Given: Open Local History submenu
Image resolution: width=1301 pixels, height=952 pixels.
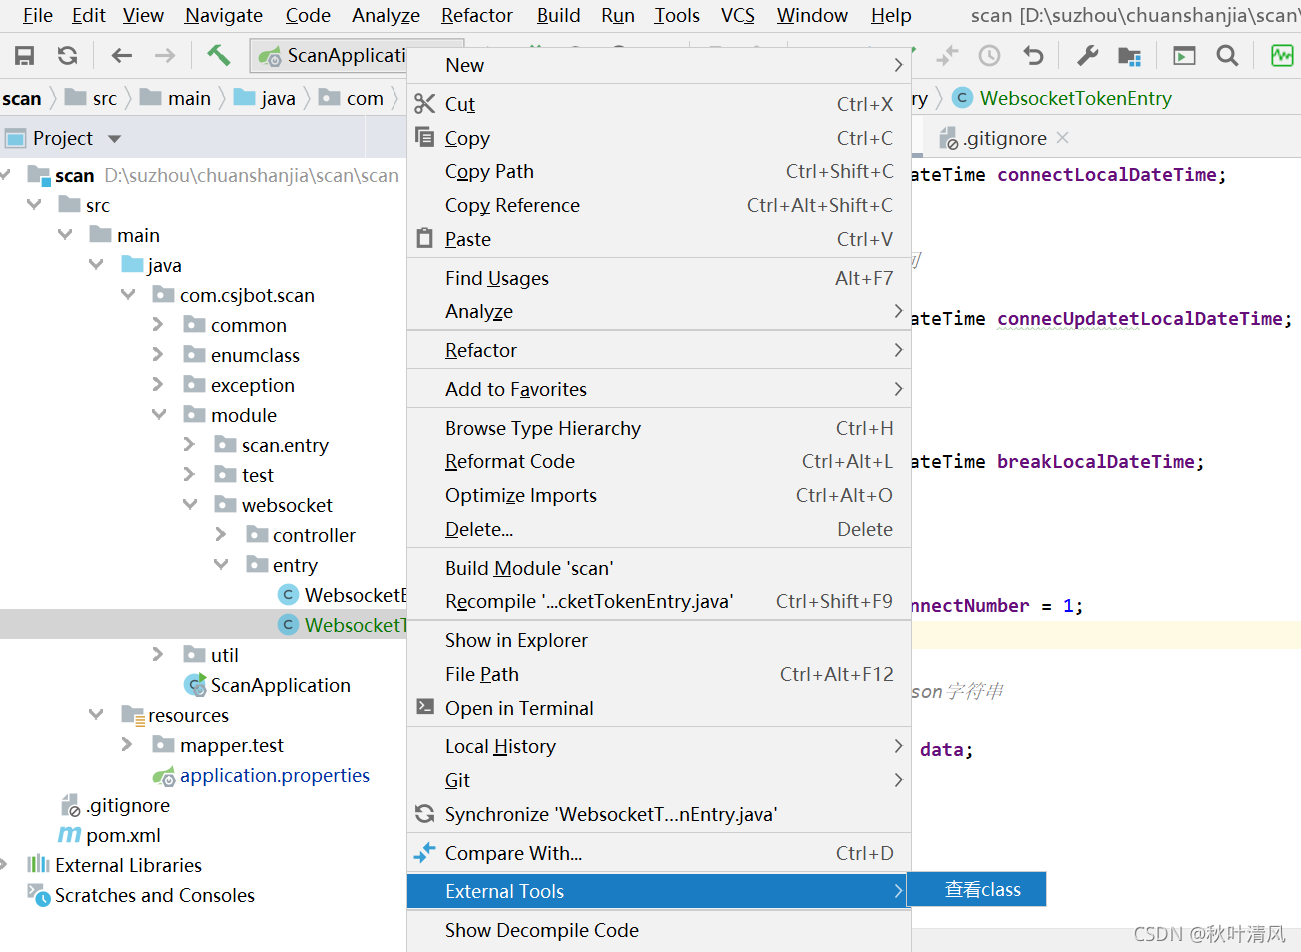Looking at the screenshot, I should point(659,747).
